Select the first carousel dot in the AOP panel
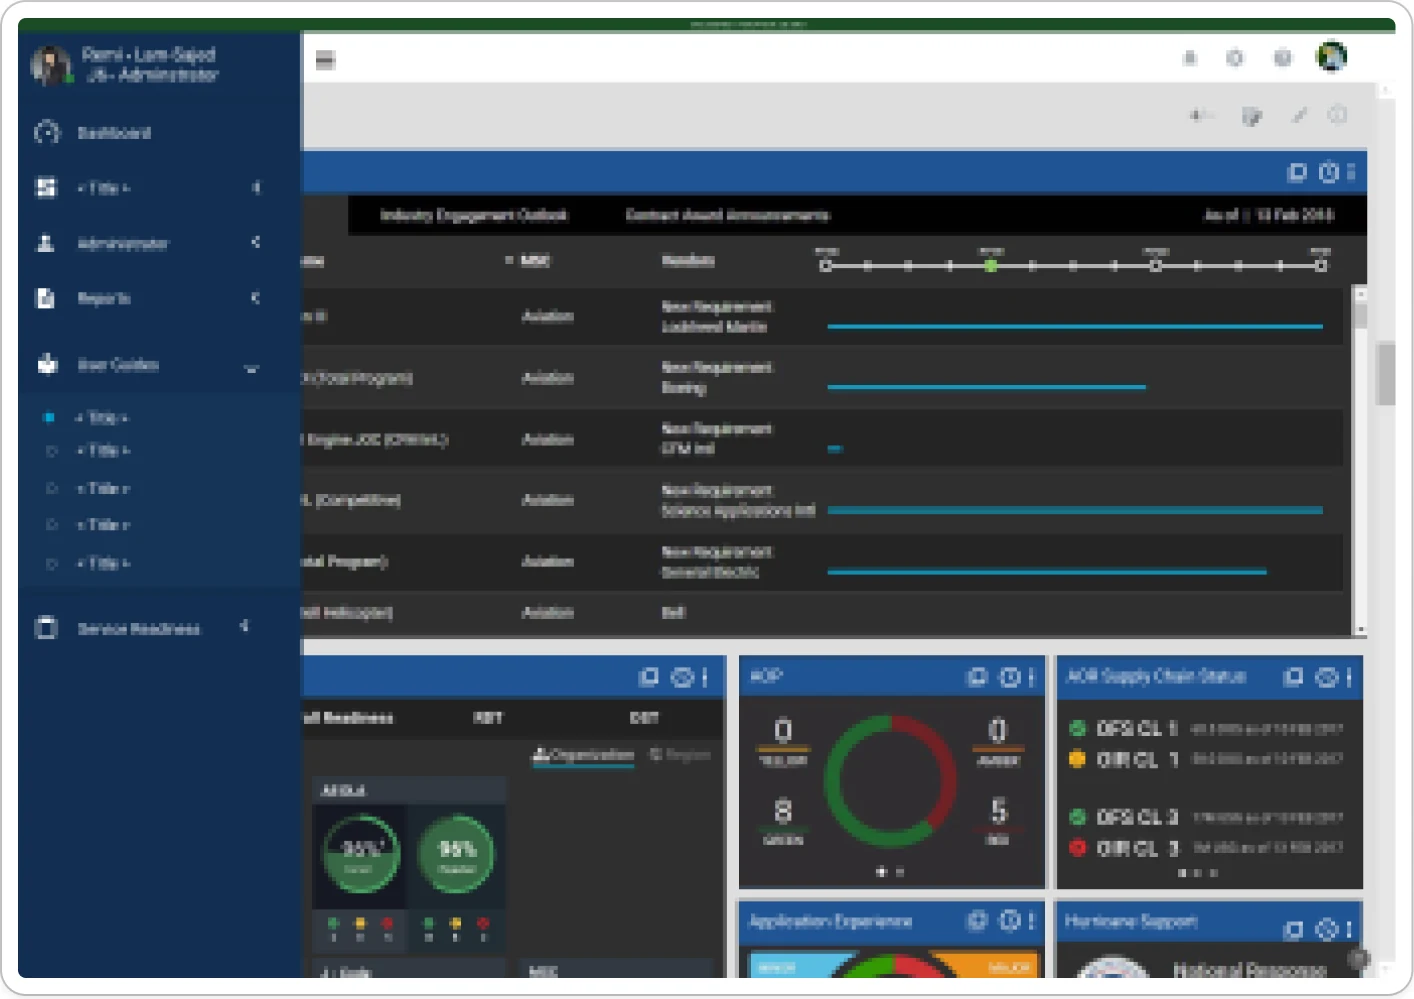The width and height of the screenshot is (1414, 999). point(881,872)
